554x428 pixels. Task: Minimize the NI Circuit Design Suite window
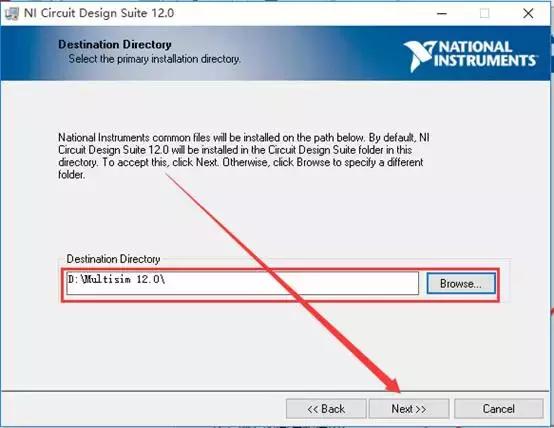point(442,13)
